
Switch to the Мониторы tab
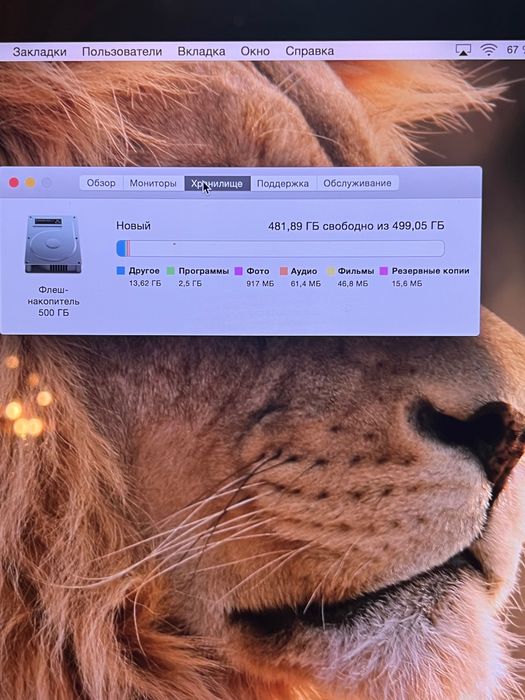tap(153, 183)
